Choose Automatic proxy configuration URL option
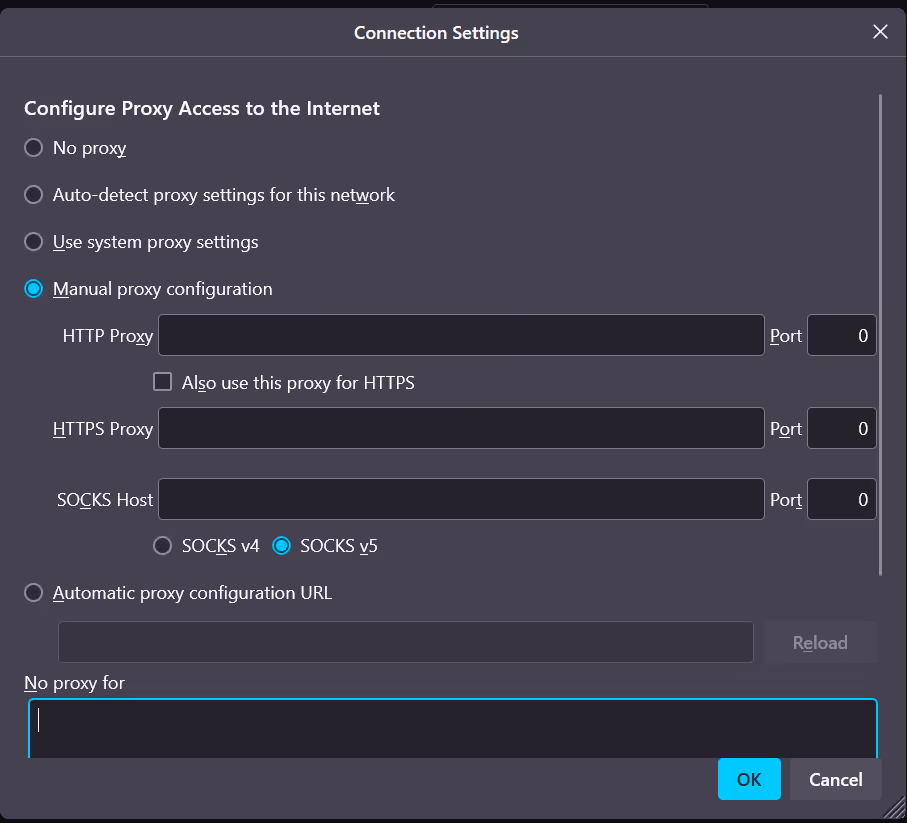The height and width of the screenshot is (823, 907). click(x=34, y=593)
